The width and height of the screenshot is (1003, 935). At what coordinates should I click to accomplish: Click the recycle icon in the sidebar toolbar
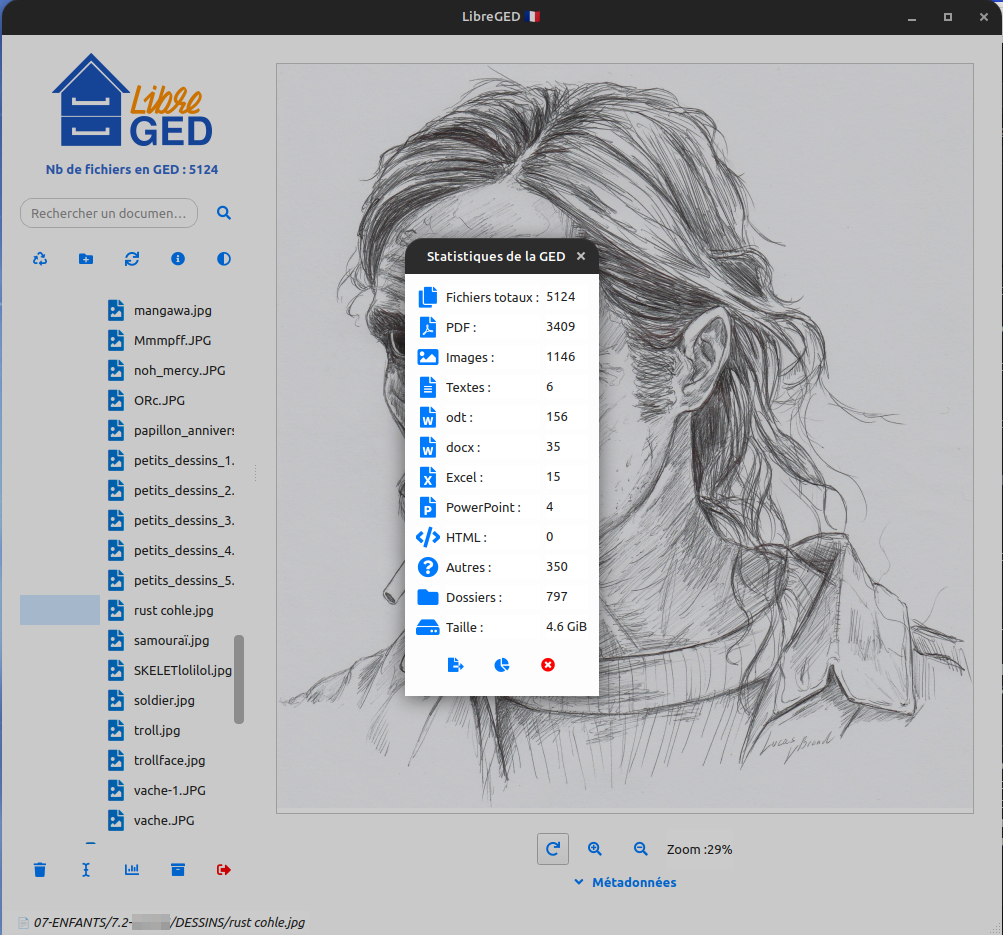pos(40,259)
